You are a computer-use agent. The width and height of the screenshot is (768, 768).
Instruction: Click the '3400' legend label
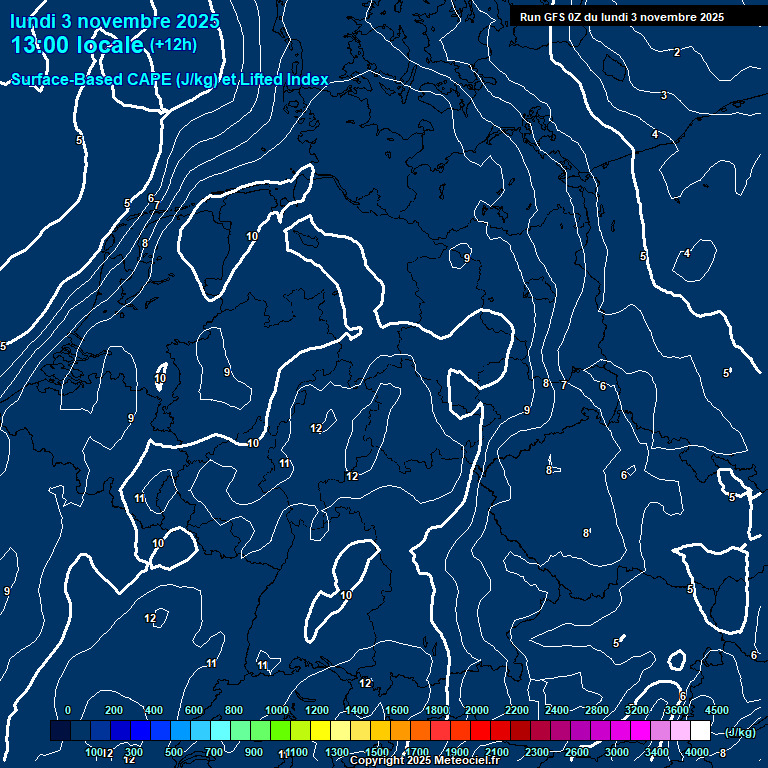tap(657, 752)
